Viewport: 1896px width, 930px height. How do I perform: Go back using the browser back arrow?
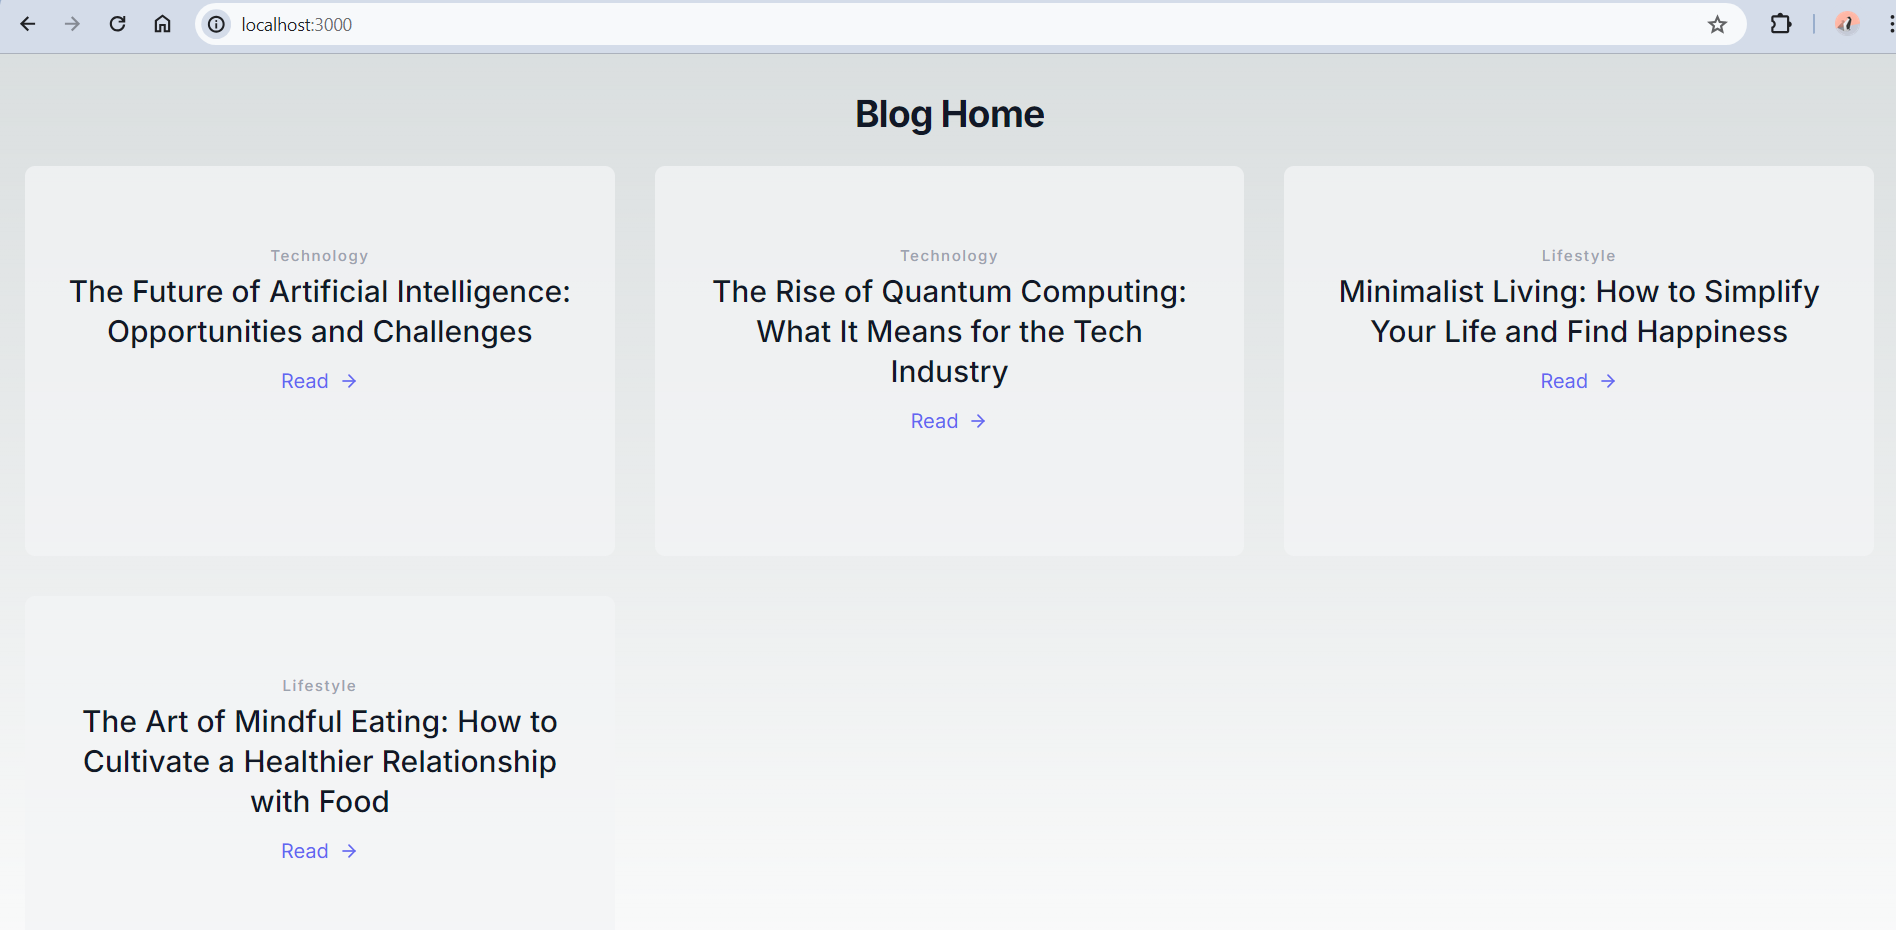coord(28,24)
